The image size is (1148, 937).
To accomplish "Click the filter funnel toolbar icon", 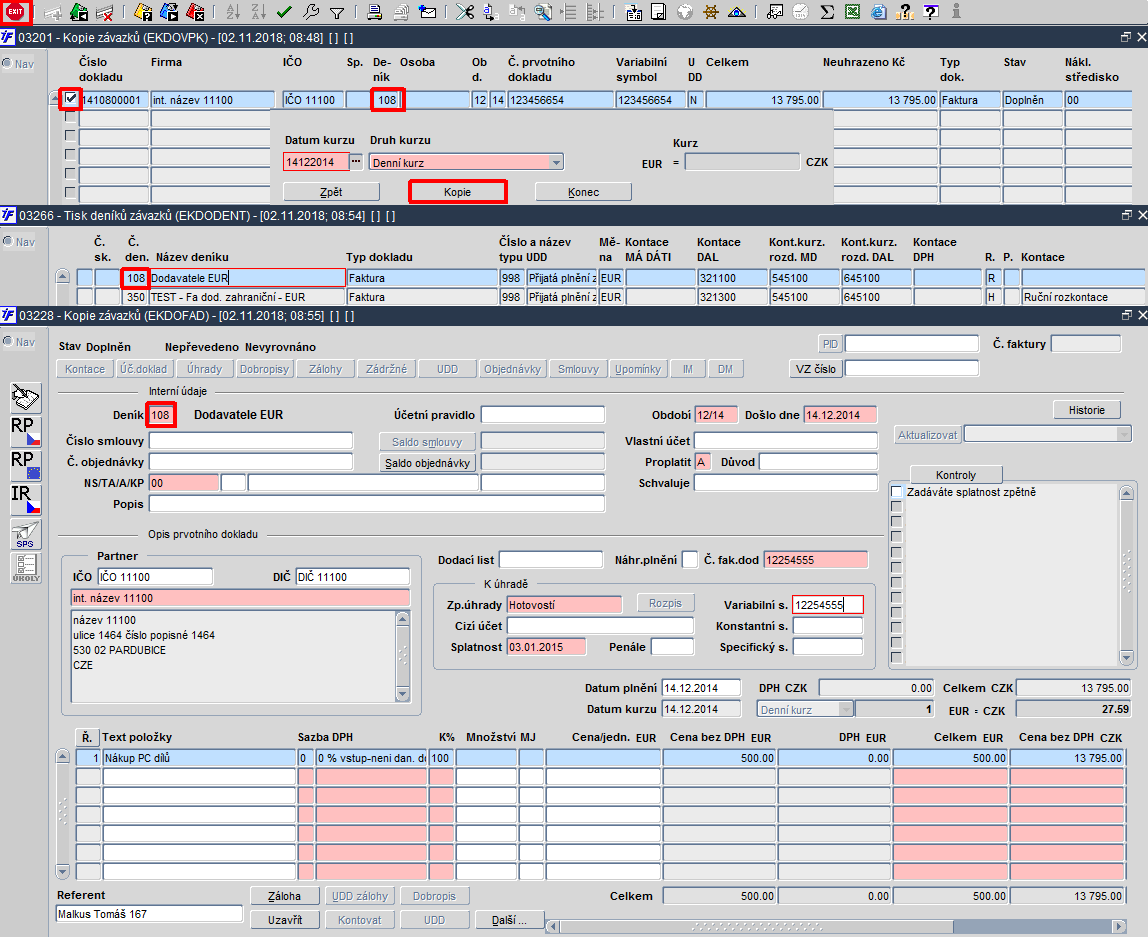I will tap(337, 12).
